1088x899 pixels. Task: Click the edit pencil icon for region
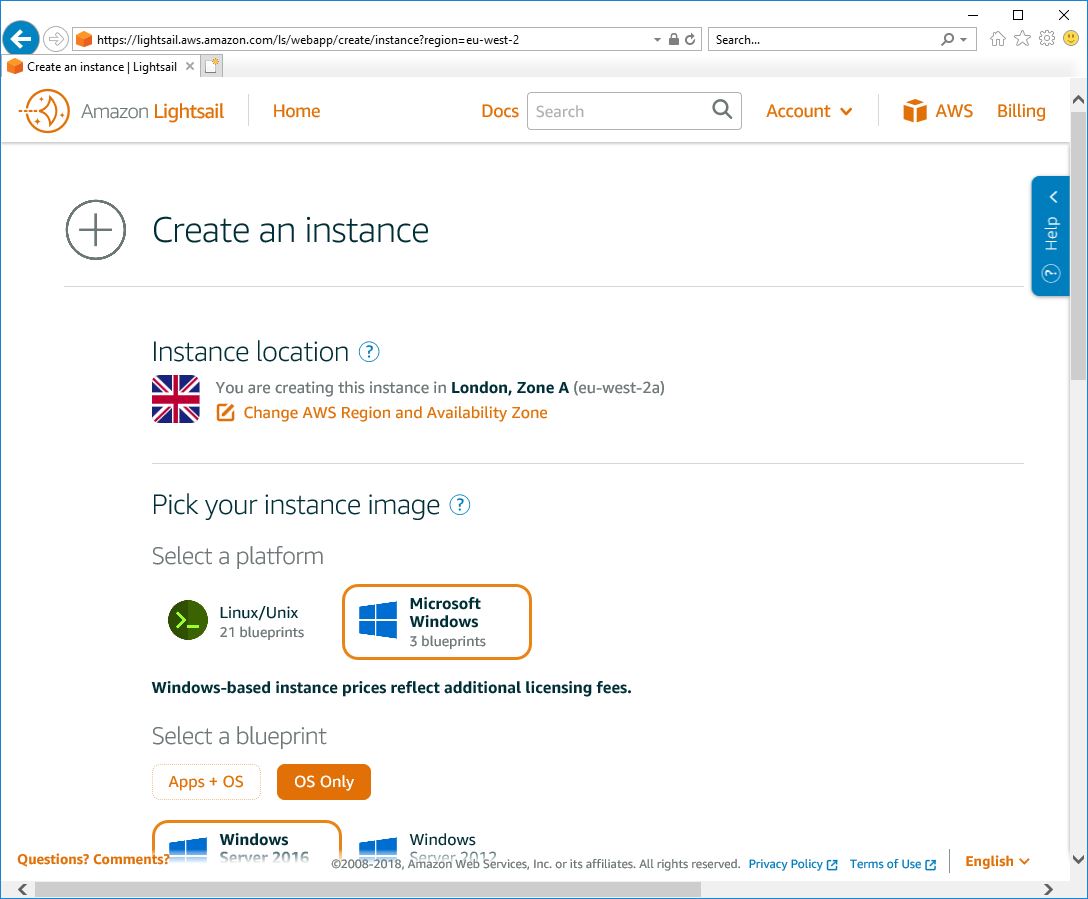point(226,413)
